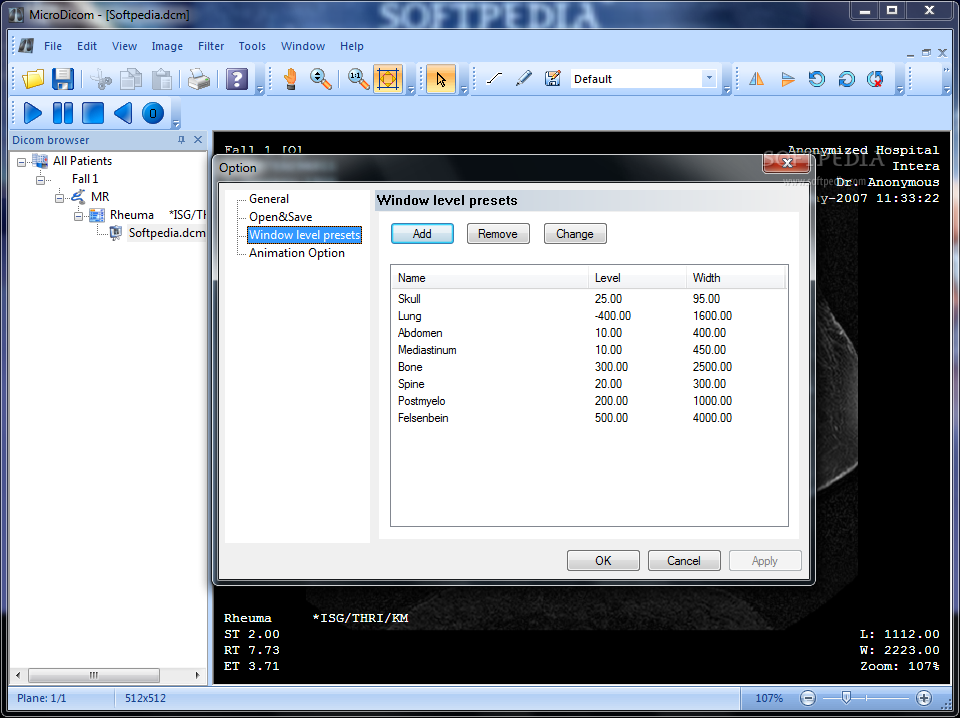This screenshot has width=960, height=718.
Task: Select the Skull preset row
Action: click(589, 299)
